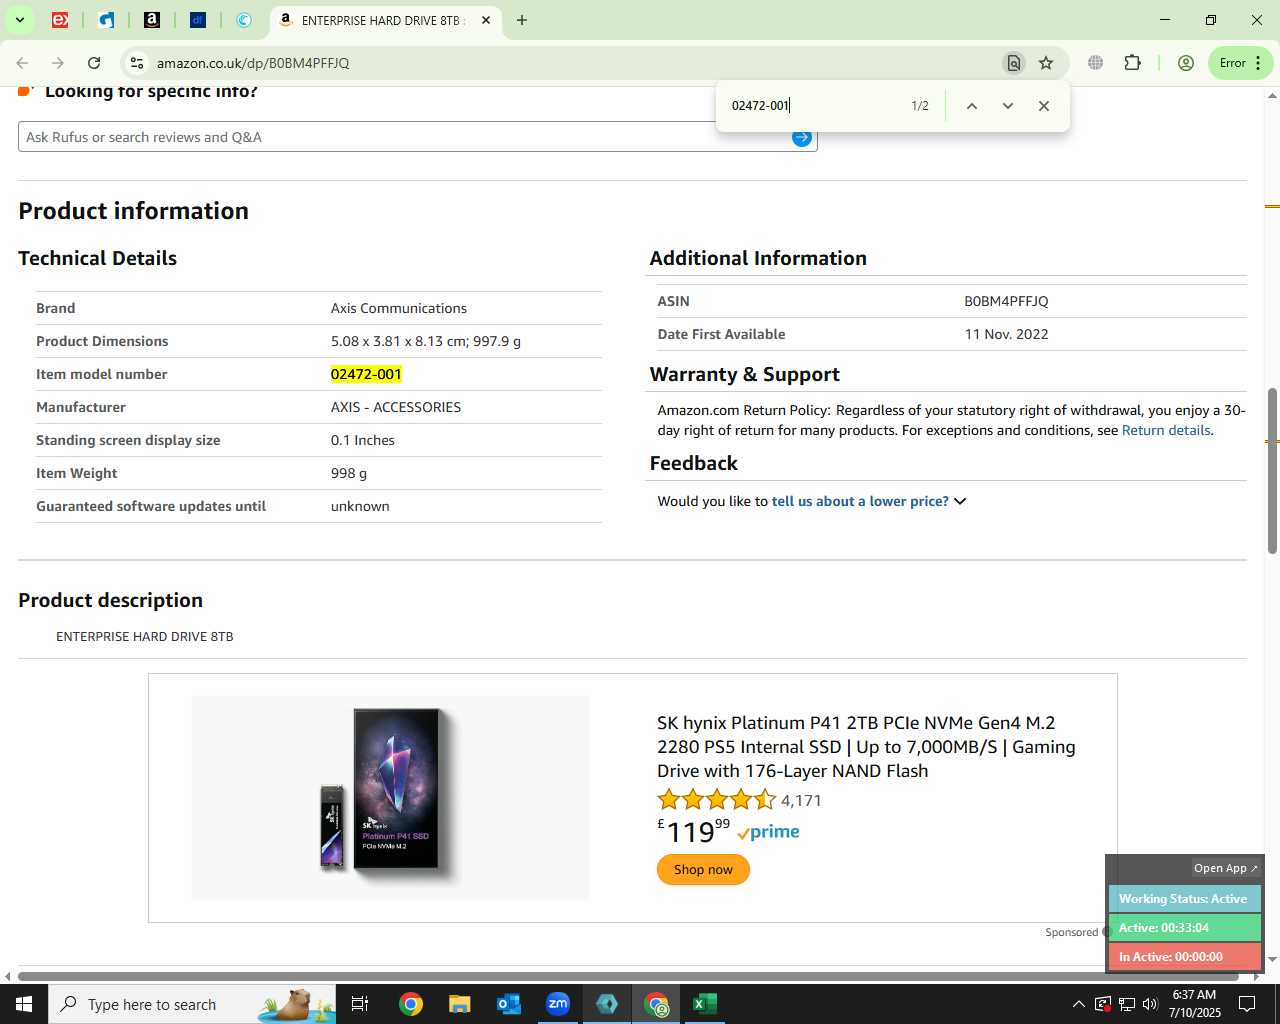
Task: Click the £119.99 price
Action: (x=694, y=831)
